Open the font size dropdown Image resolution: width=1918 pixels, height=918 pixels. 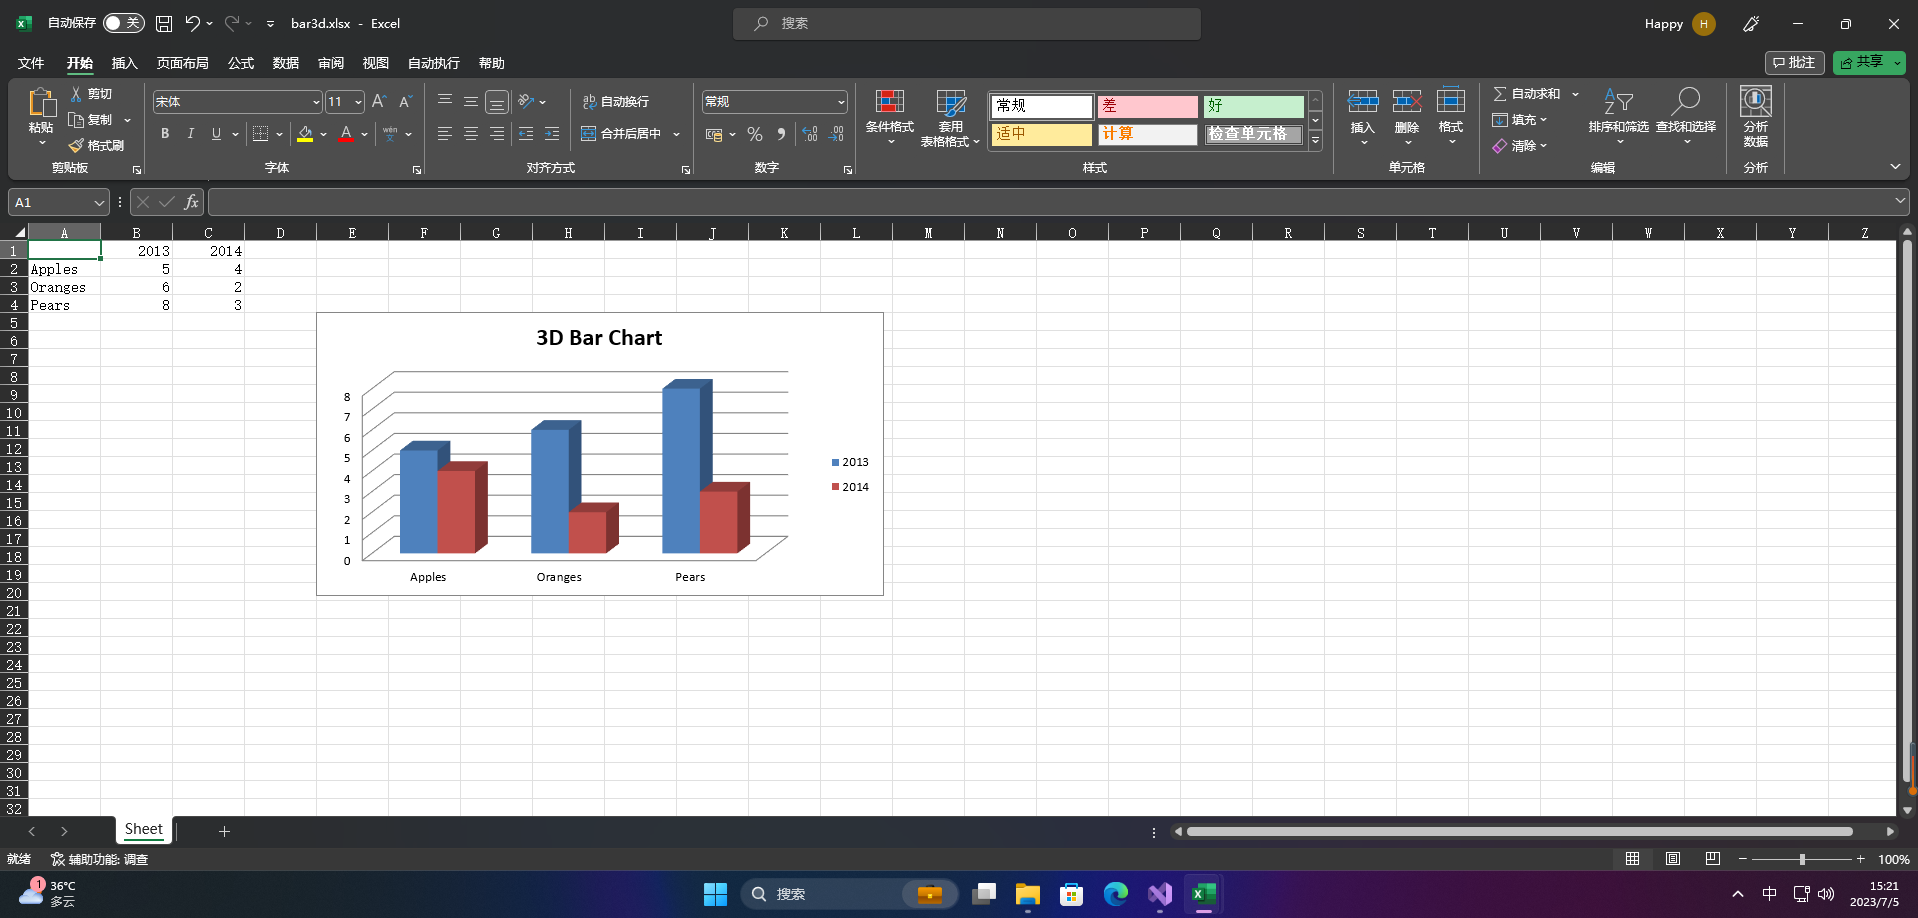tap(358, 102)
